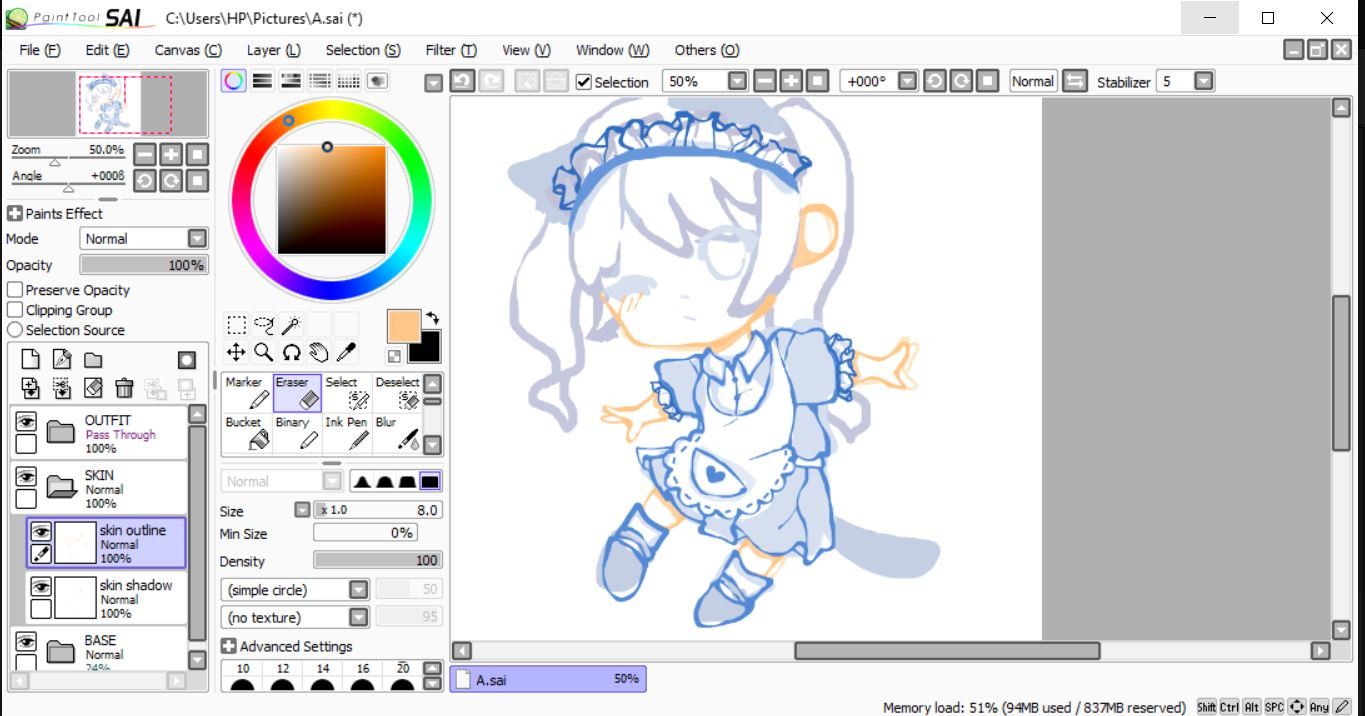
Task: Clear the selected layer
Action: (92, 387)
